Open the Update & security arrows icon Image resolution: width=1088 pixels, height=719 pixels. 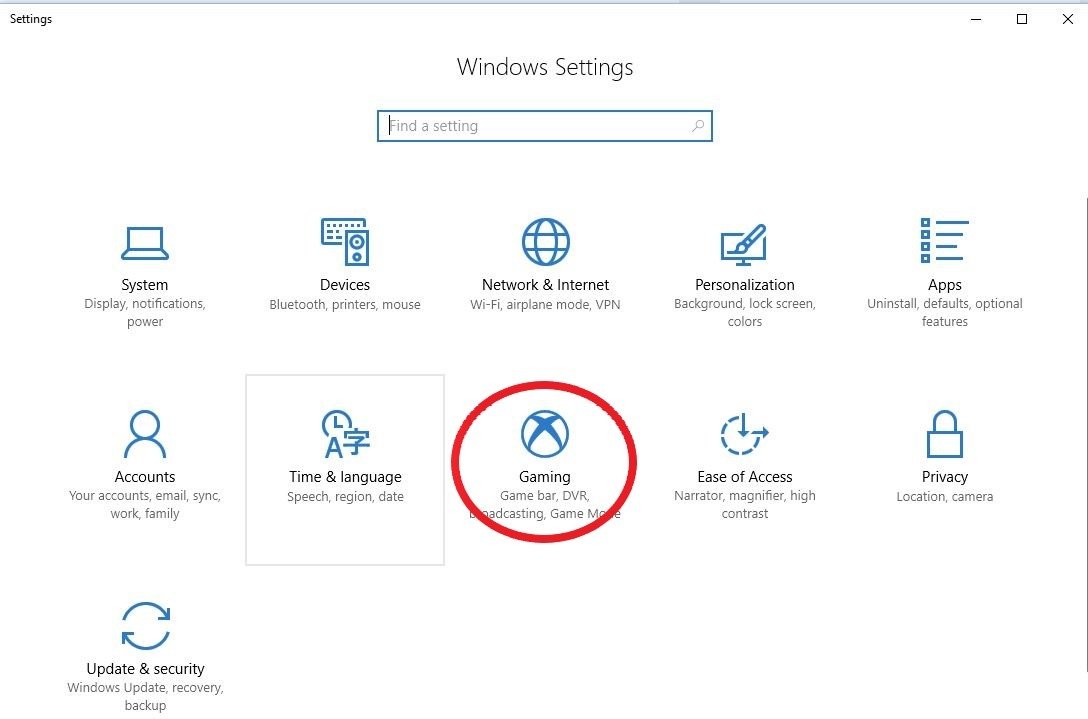point(145,626)
